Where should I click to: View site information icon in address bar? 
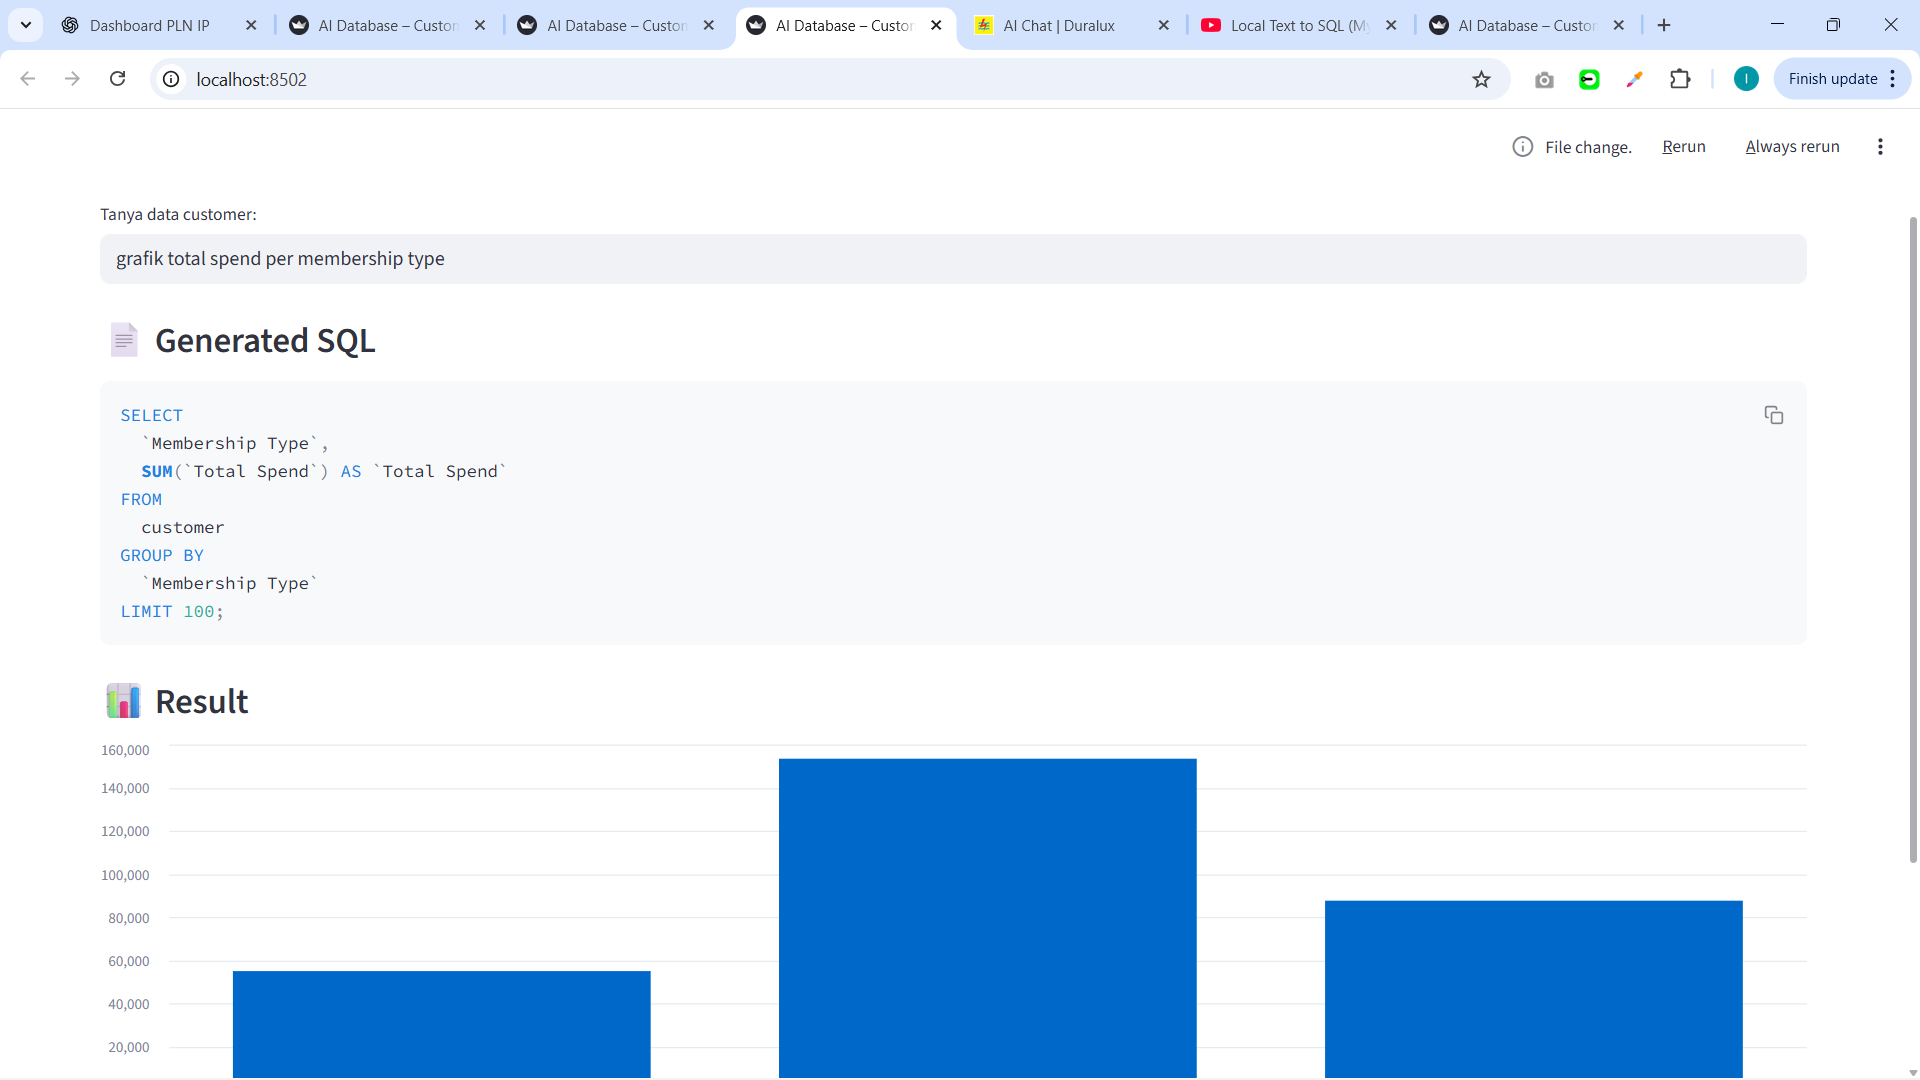pos(172,79)
